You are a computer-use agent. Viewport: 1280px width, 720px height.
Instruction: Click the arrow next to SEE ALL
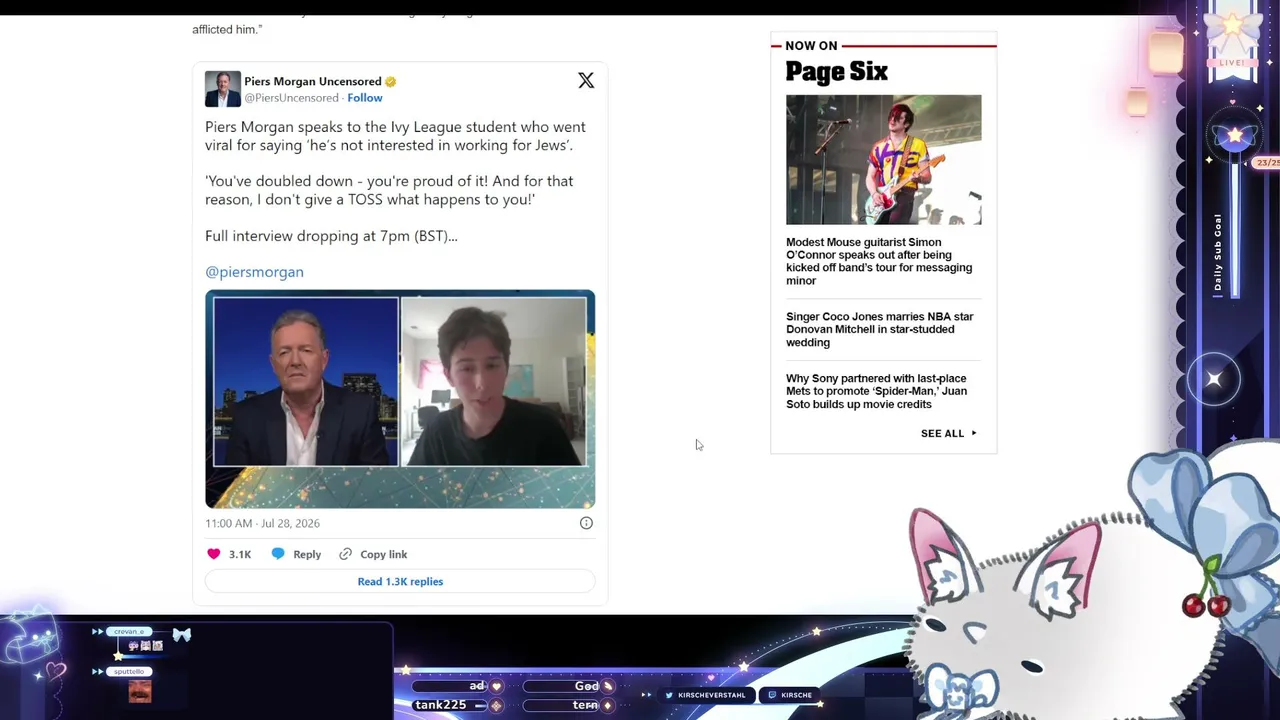(x=974, y=433)
